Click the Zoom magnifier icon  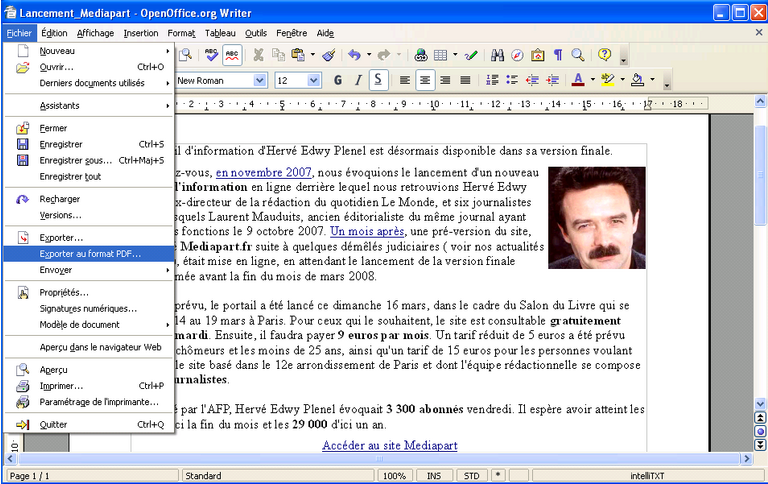[x=578, y=55]
